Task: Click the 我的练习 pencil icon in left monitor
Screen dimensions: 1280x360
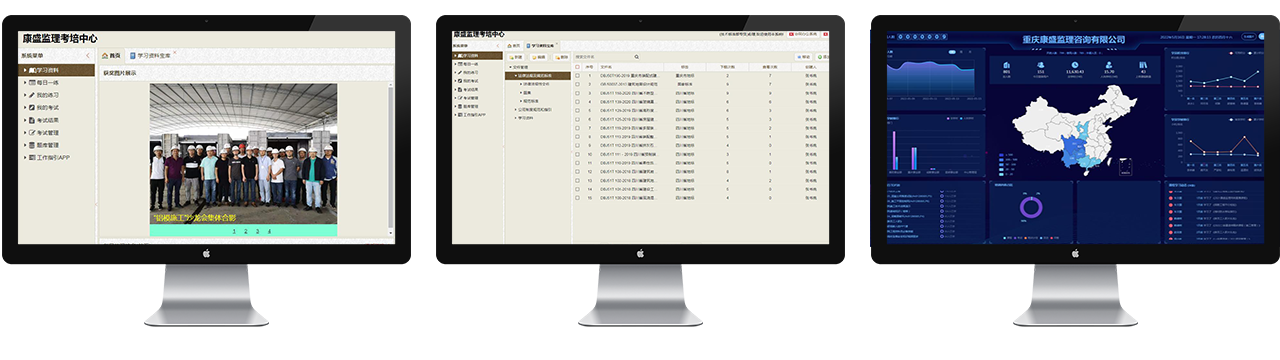Action: [32, 95]
